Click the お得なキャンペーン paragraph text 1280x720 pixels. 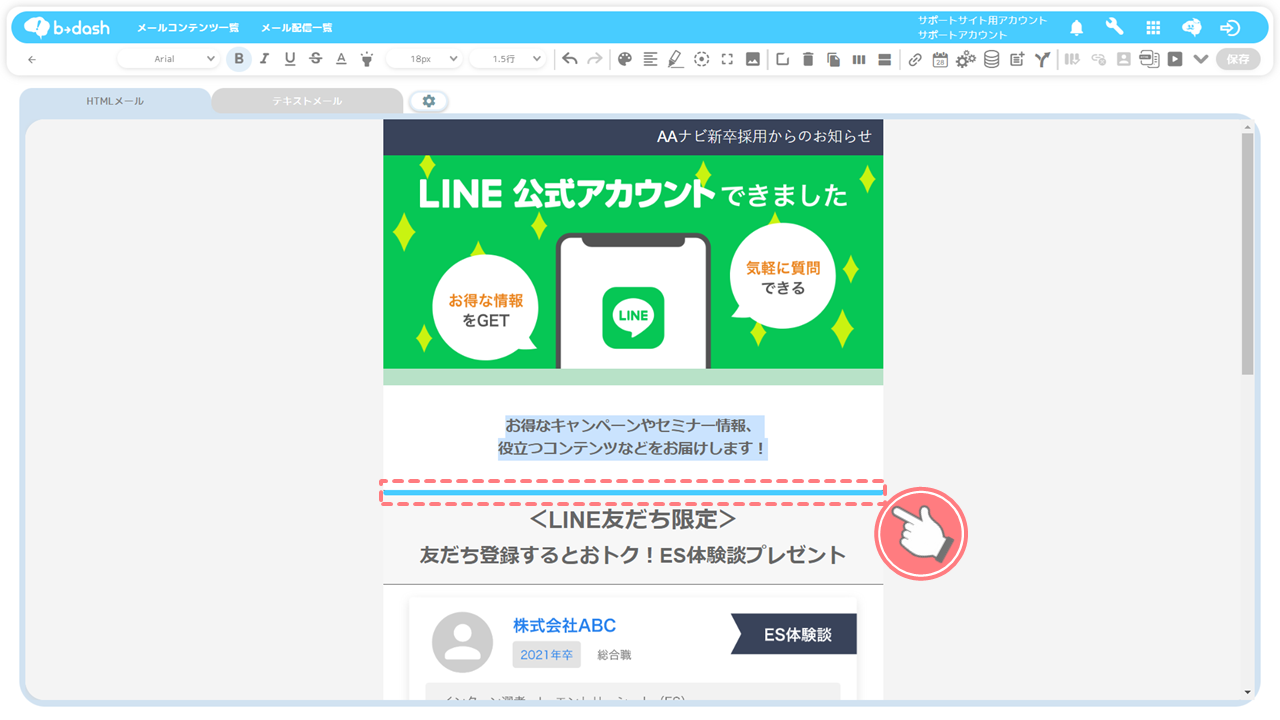pyautogui.click(x=633, y=437)
